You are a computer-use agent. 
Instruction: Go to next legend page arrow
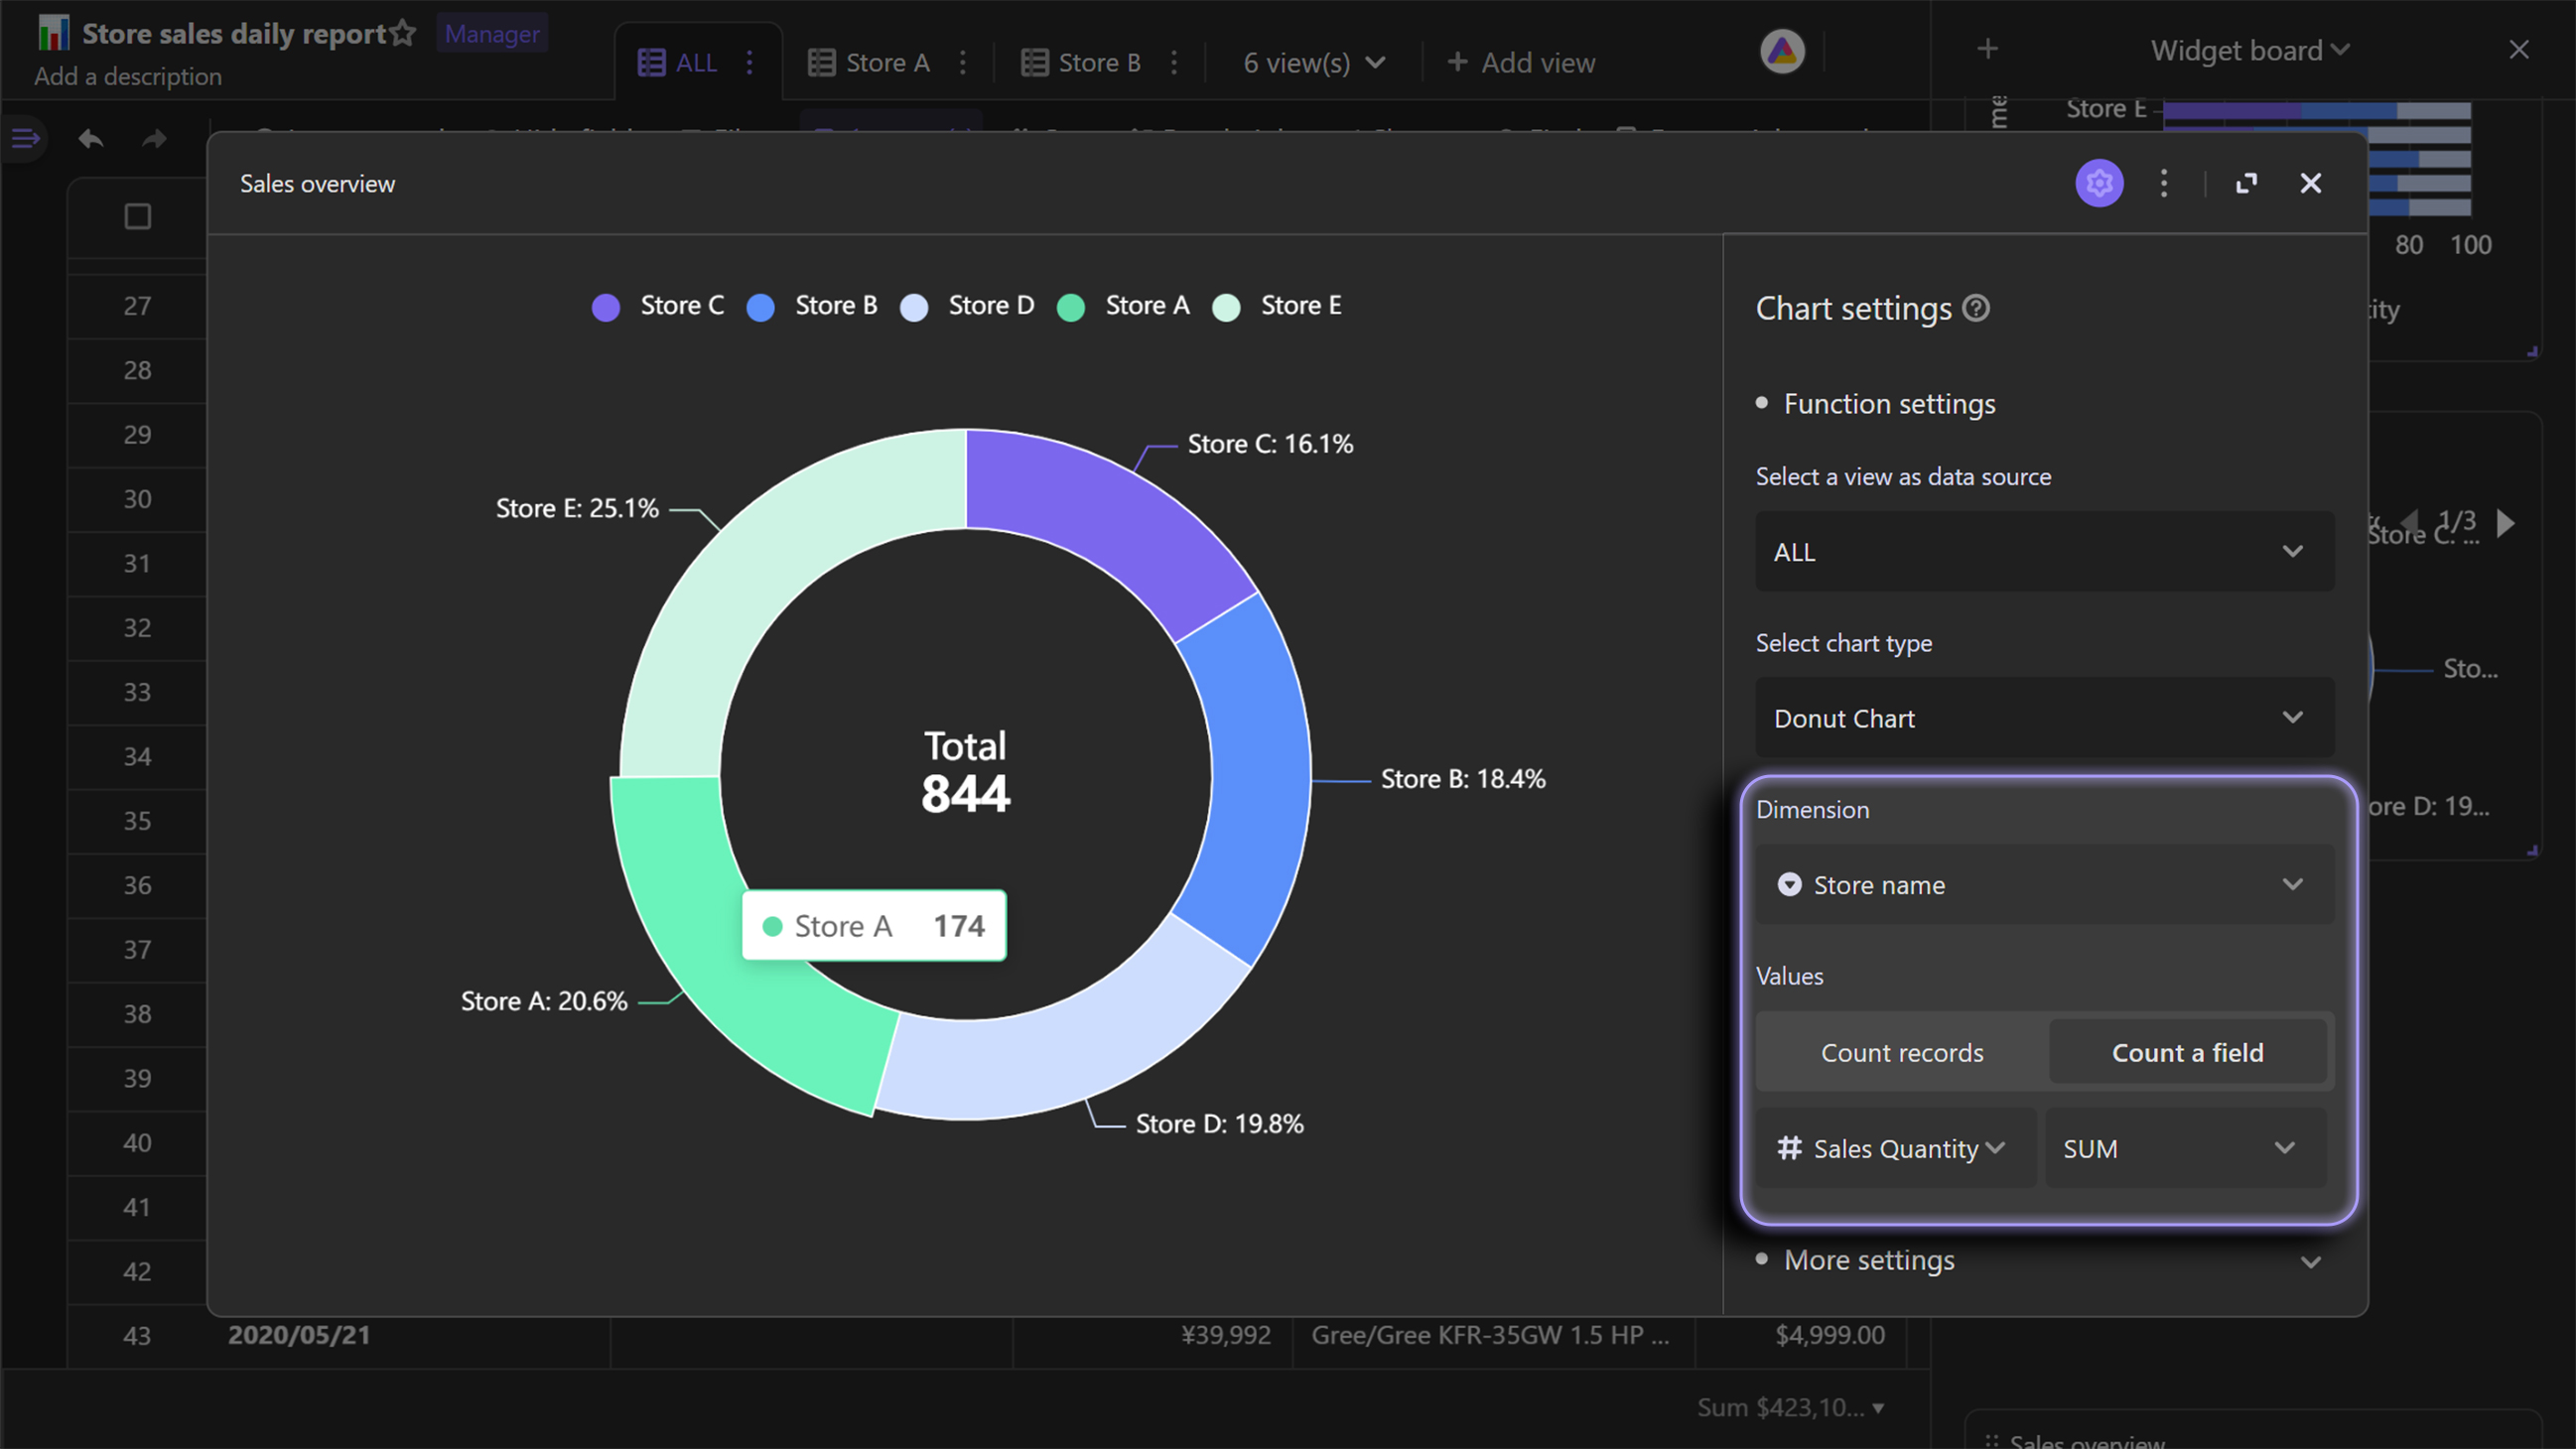tap(2505, 523)
